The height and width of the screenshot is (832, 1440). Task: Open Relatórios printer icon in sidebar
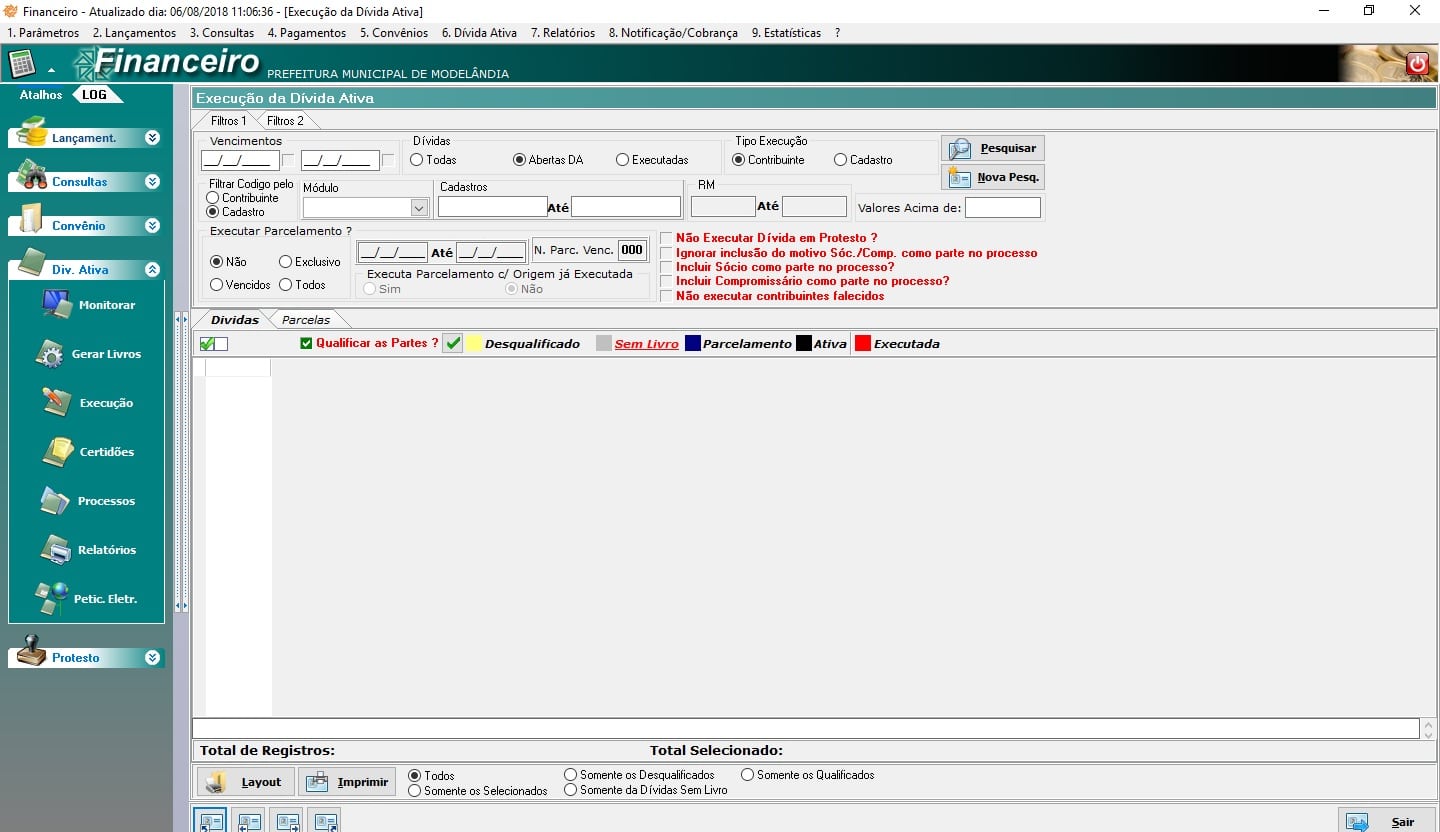[x=55, y=549]
